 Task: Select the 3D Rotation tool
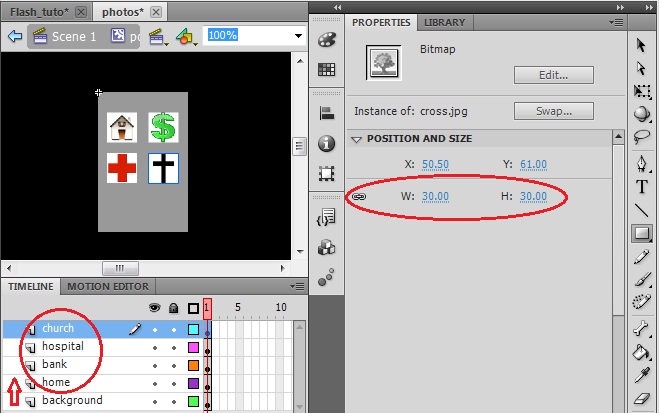642,114
